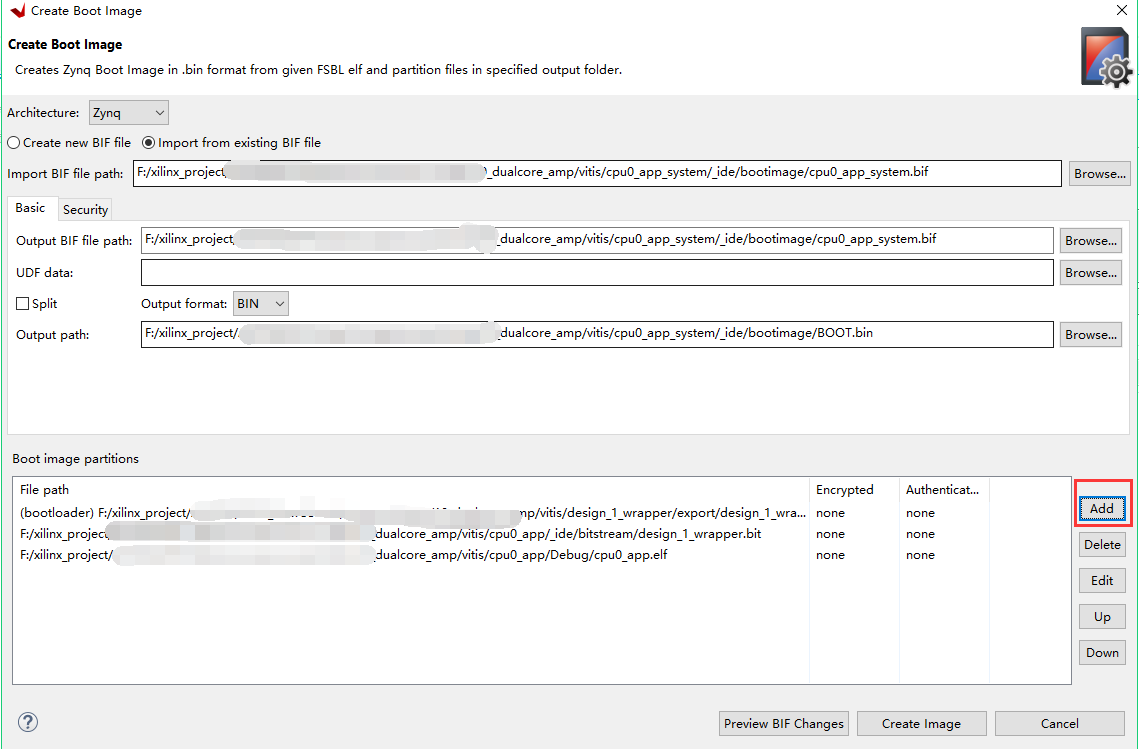Move partition Up in list
The height and width of the screenshot is (749, 1139).
tap(1102, 616)
